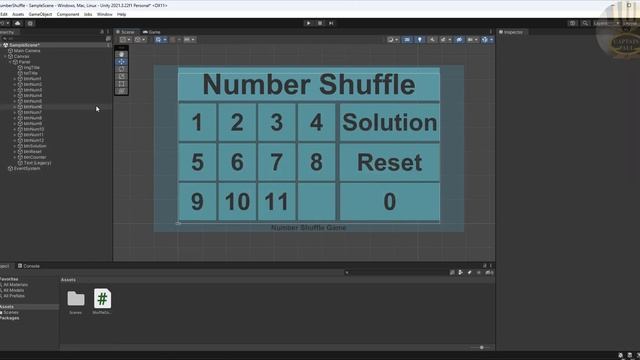Image resolution: width=640 pixels, height=360 pixels.
Task: Open scene camera settings dropdown
Action: coord(472,40)
